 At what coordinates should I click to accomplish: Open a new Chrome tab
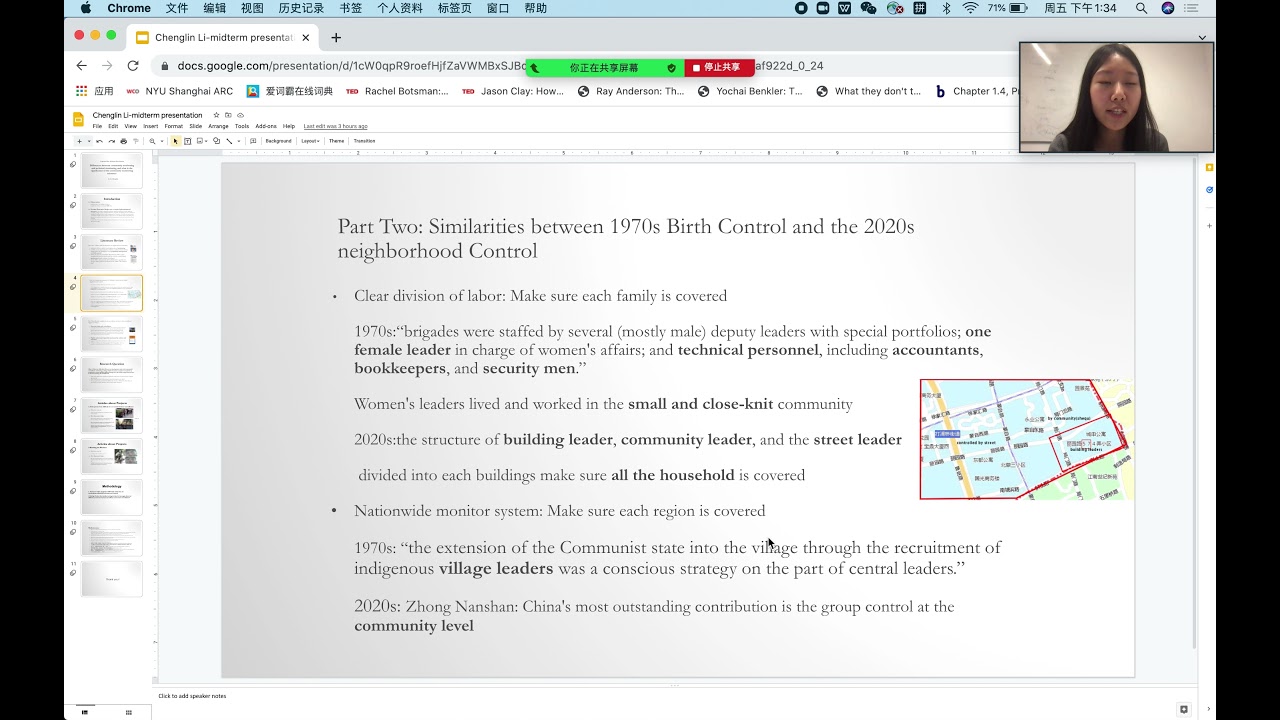336,38
